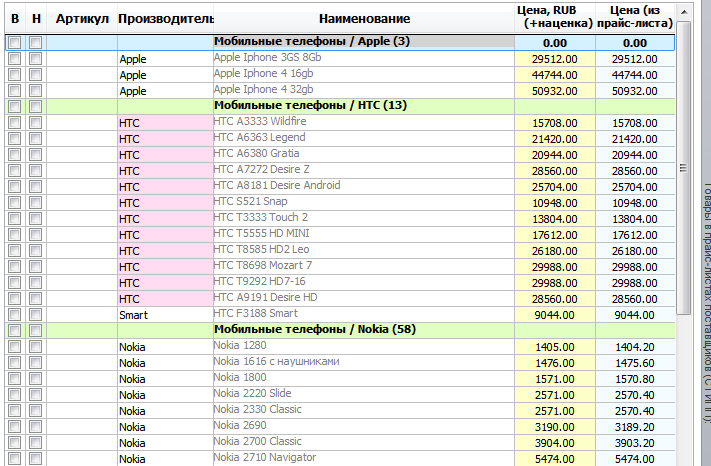The image size is (711, 466).
Task: Click price-list value 1404.20
Action: coord(635,347)
